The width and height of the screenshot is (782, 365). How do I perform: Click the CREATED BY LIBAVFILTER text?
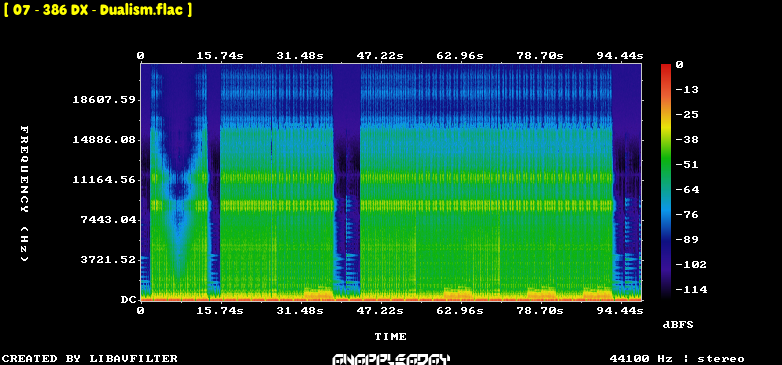point(90,359)
